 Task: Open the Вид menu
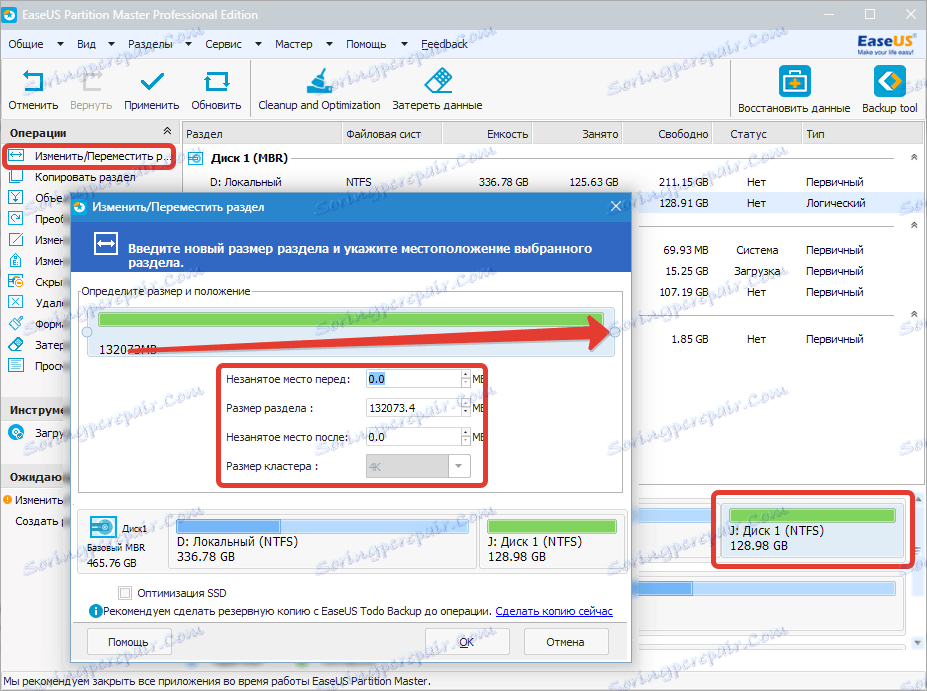point(86,44)
